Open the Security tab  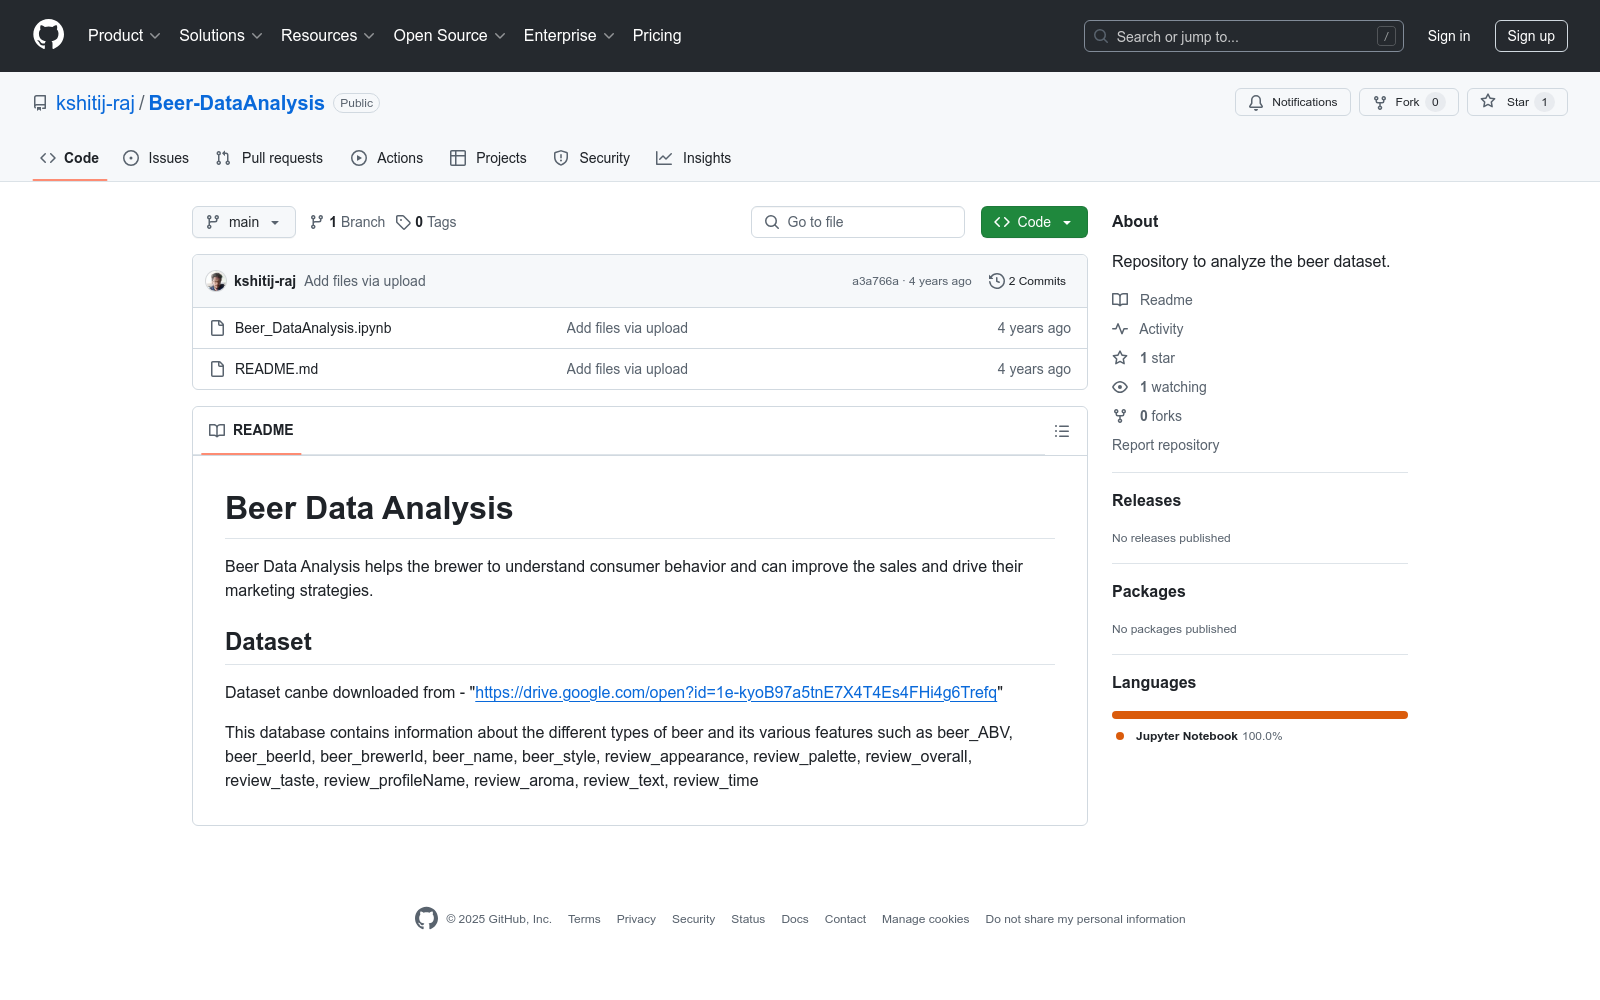(592, 158)
